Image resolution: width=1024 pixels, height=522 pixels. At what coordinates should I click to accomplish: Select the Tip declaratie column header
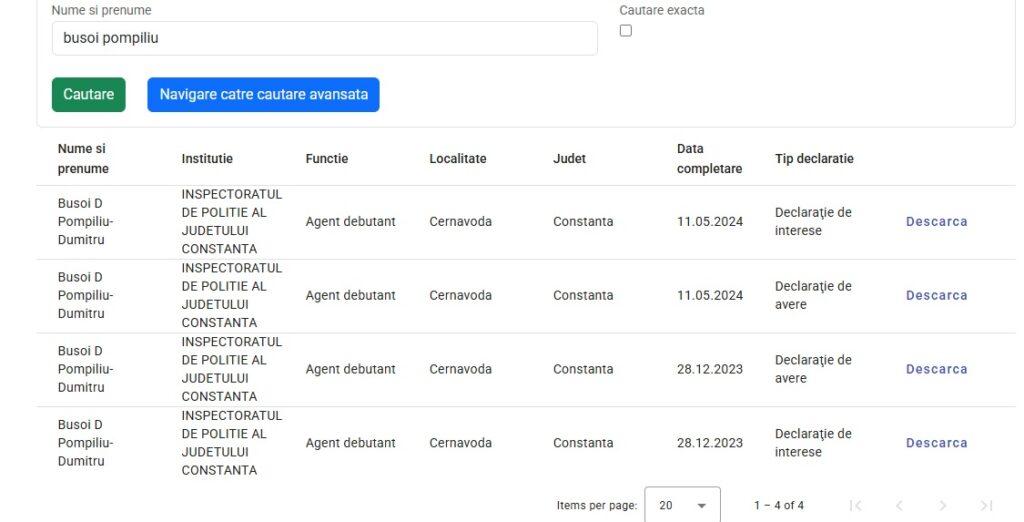pyautogui.click(x=814, y=159)
